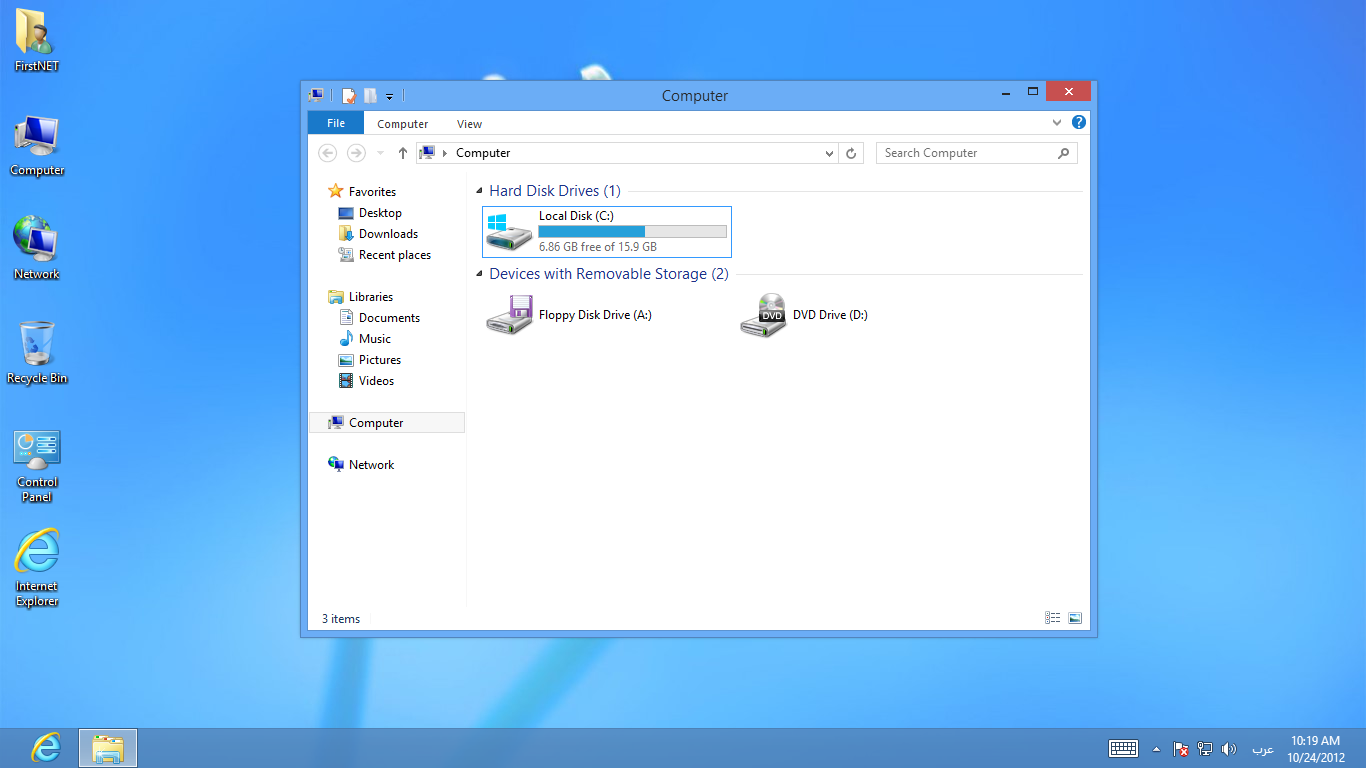Open the File menu
Image resolution: width=1366 pixels, height=768 pixels.
coord(335,122)
